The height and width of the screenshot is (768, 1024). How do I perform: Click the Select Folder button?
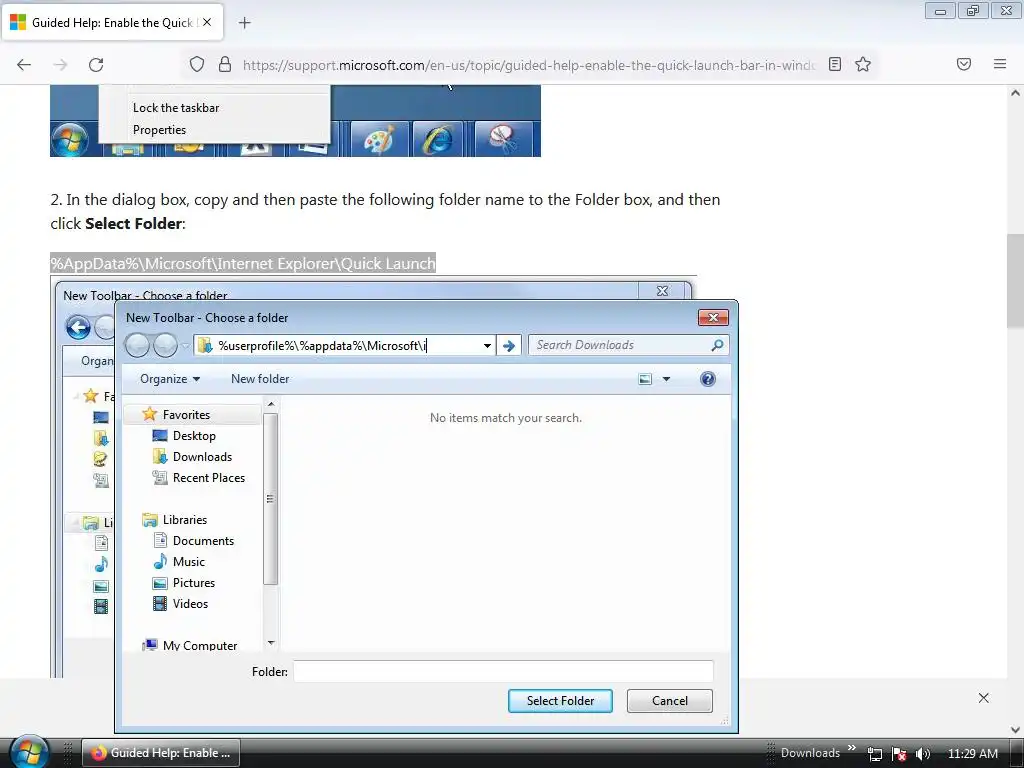pos(560,701)
